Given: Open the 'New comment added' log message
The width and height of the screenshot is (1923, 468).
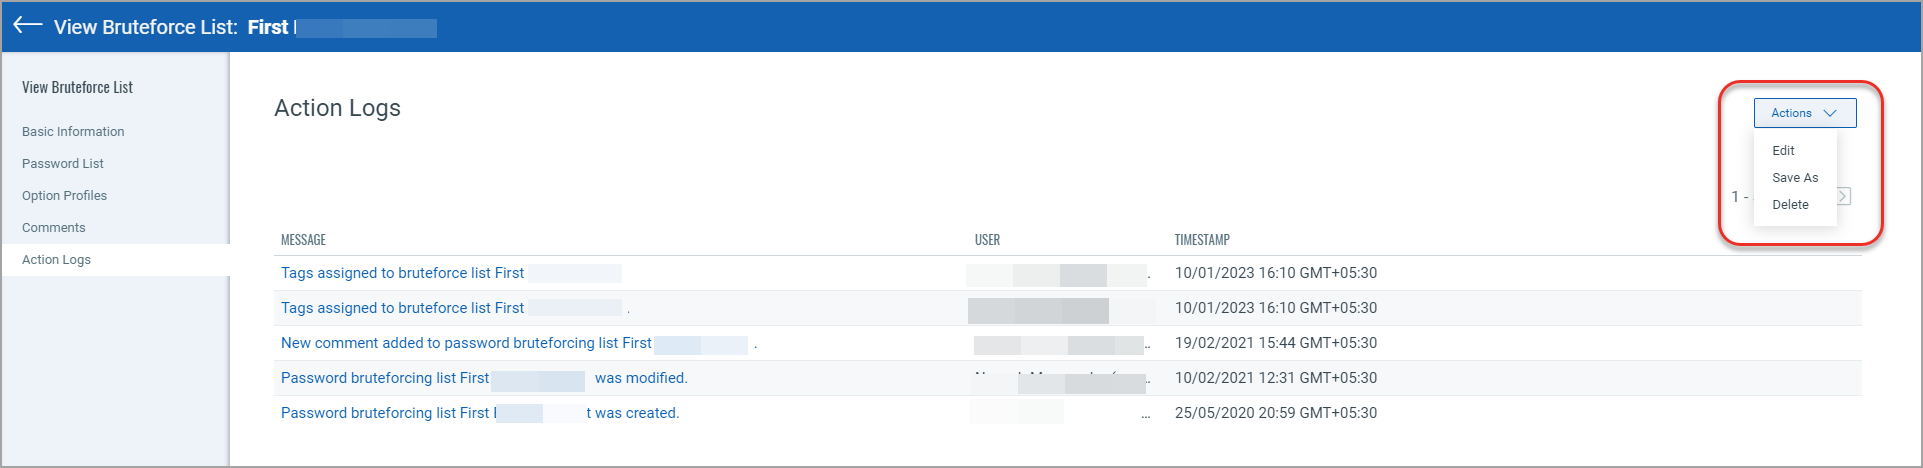Looking at the screenshot, I should 466,343.
